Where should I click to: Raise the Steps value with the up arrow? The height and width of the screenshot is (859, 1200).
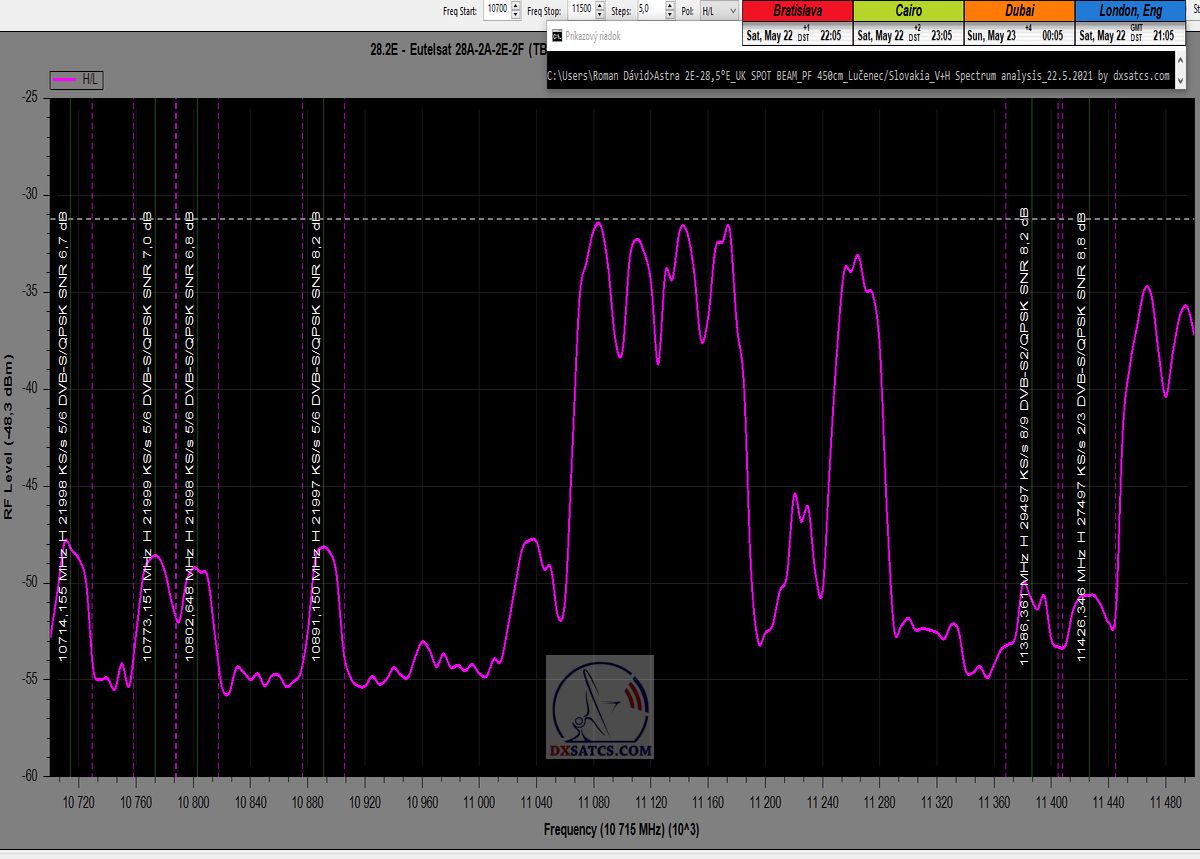click(670, 6)
